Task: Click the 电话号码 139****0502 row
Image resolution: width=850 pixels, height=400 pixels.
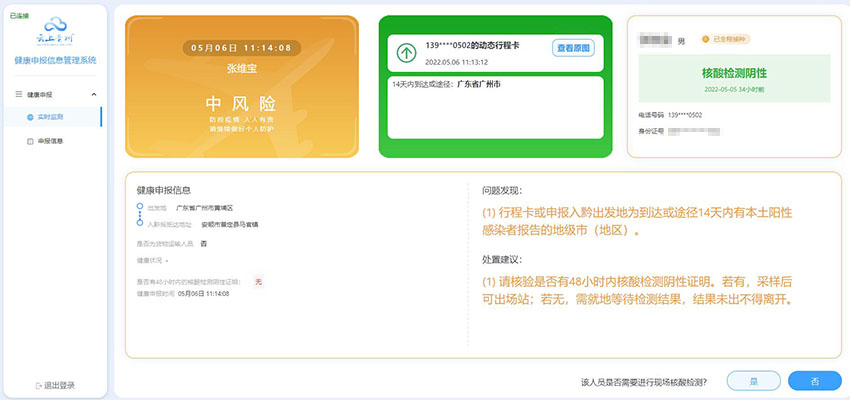Action: [x=671, y=115]
